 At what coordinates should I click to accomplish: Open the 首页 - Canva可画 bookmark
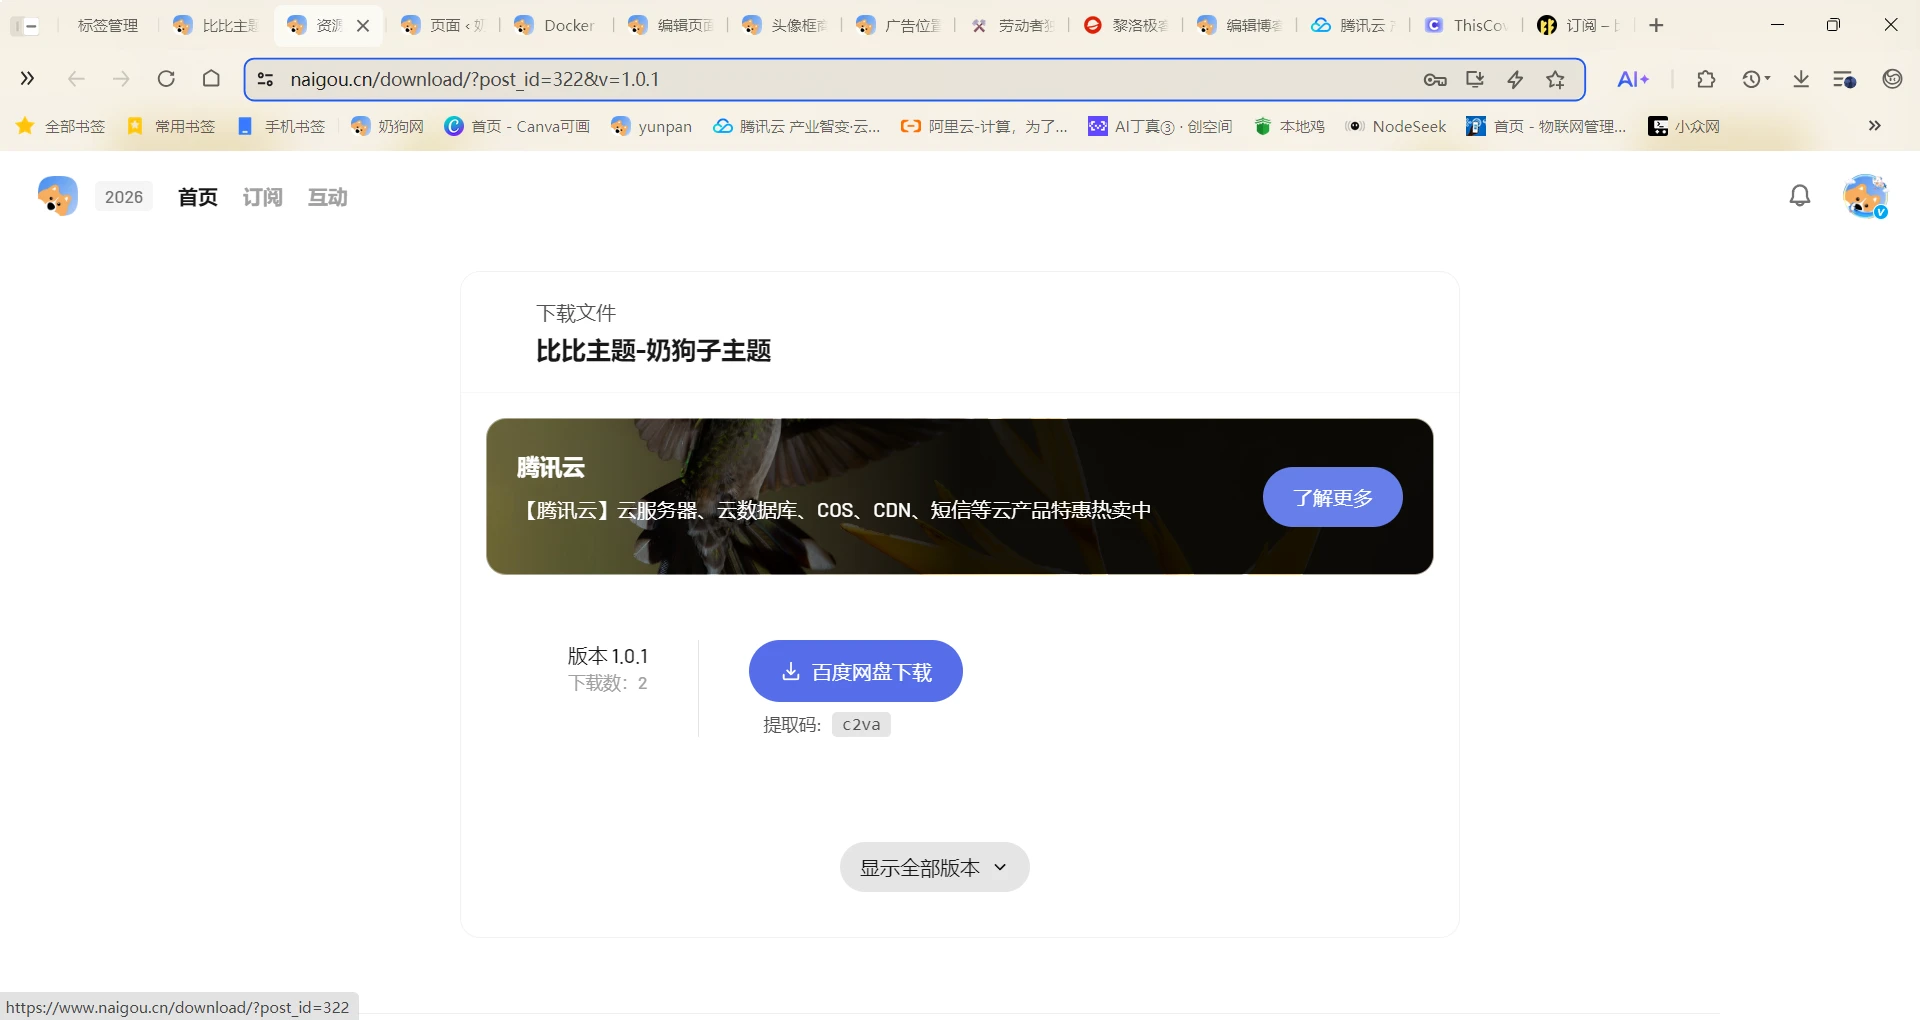point(517,126)
